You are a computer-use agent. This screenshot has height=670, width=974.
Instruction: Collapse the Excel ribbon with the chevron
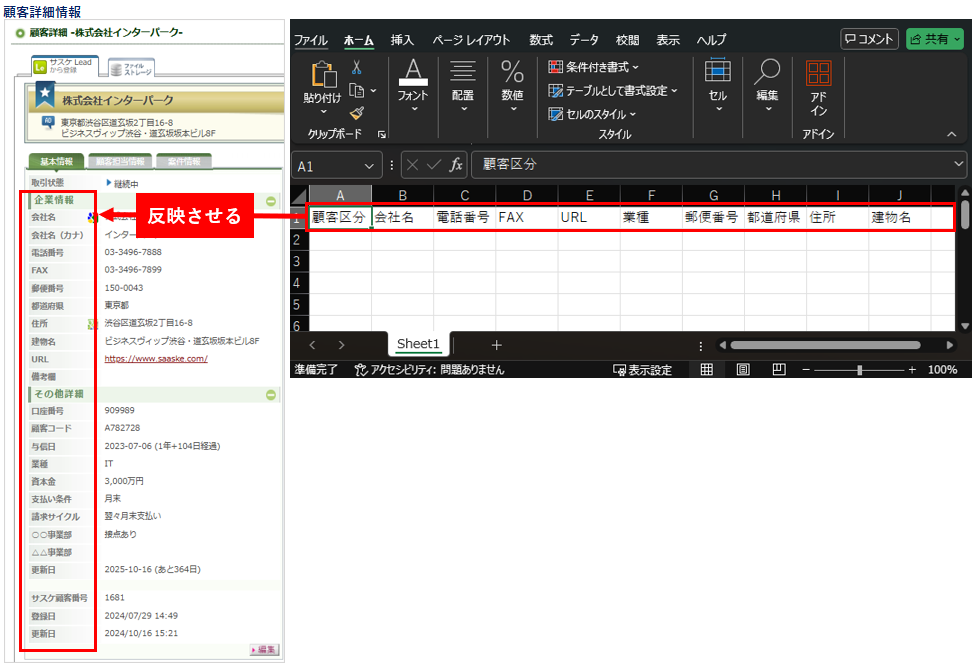pos(952,134)
